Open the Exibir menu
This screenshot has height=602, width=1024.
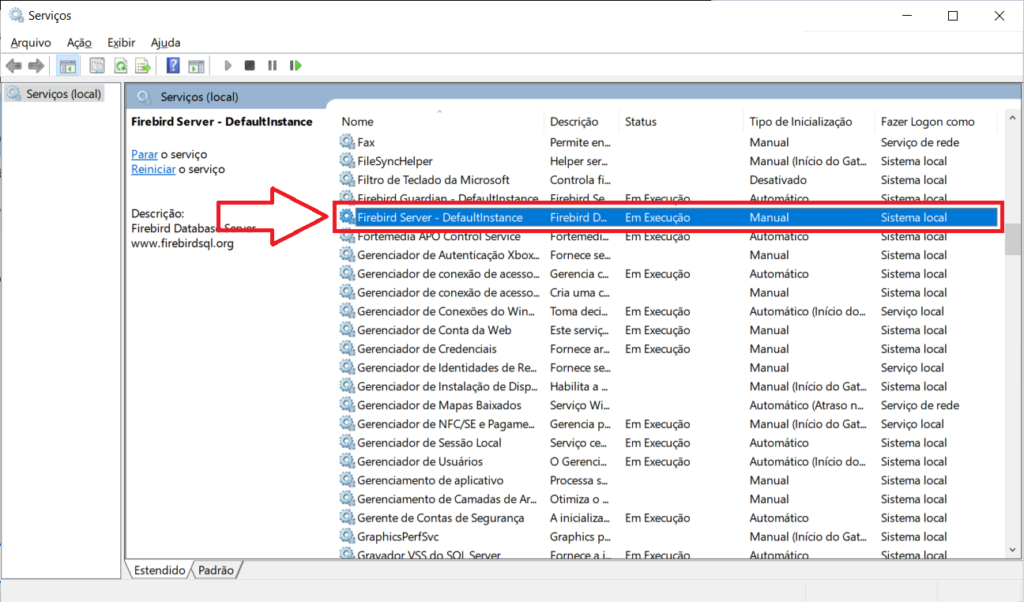(x=121, y=42)
